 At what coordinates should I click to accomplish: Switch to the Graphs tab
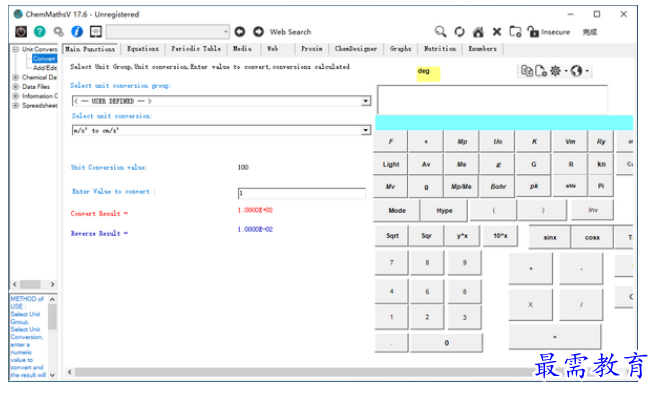(x=401, y=49)
